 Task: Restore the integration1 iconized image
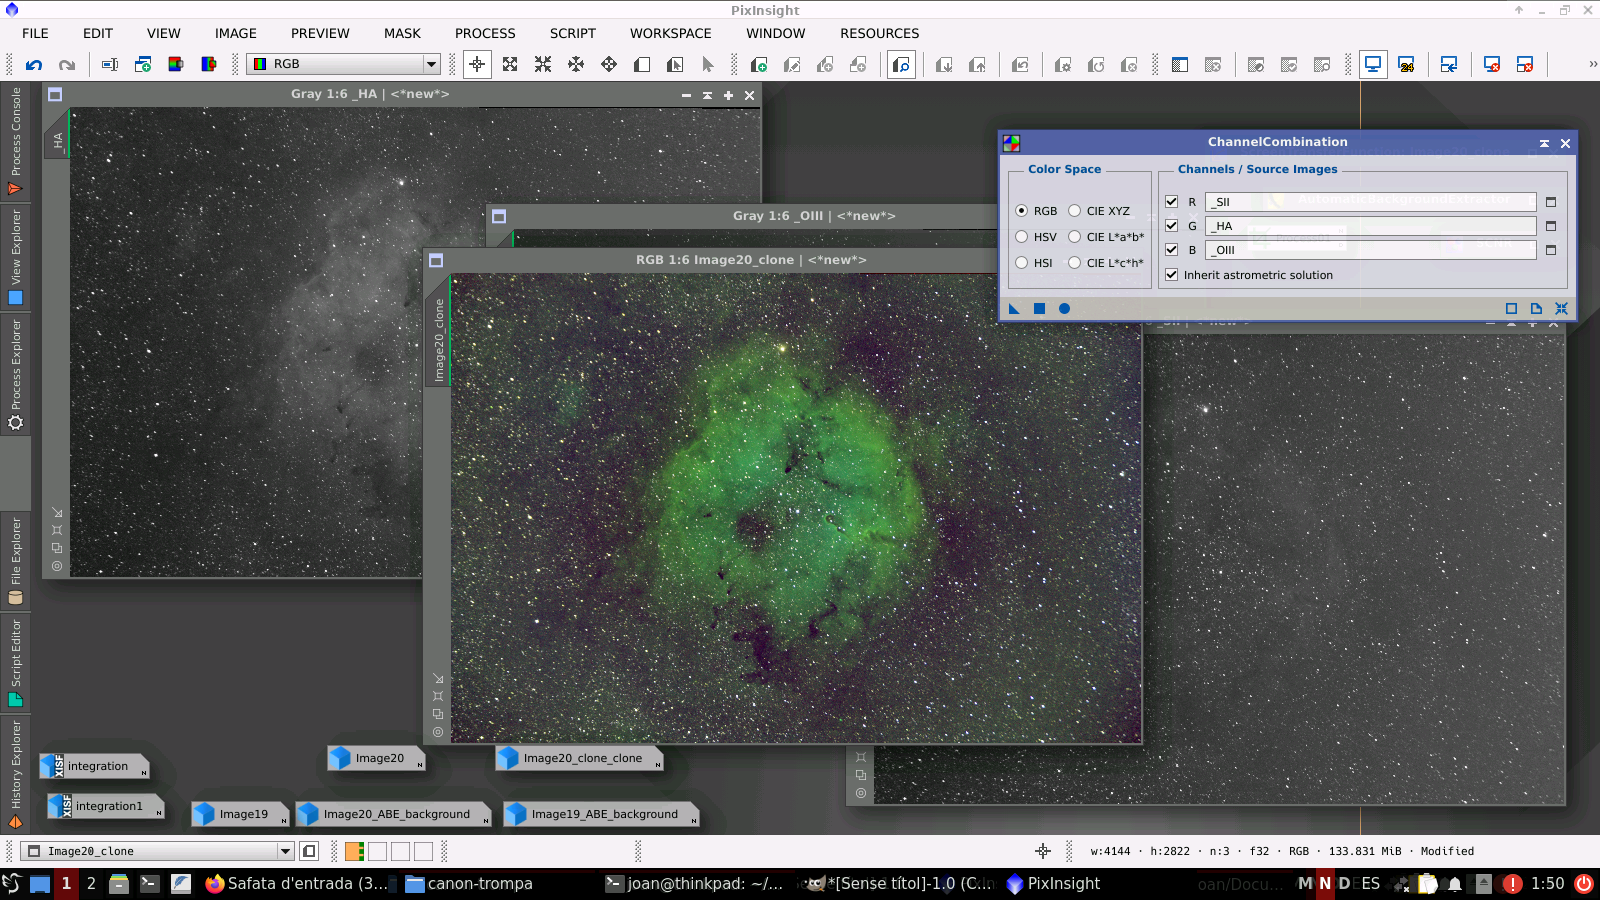108,806
